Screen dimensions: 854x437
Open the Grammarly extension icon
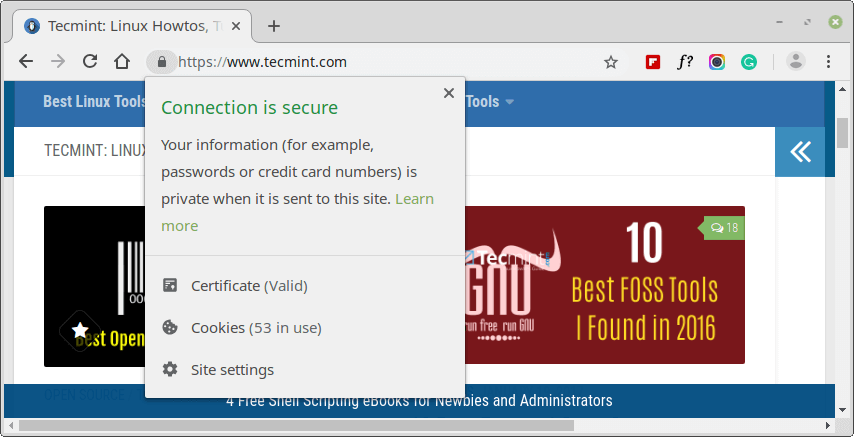[749, 62]
